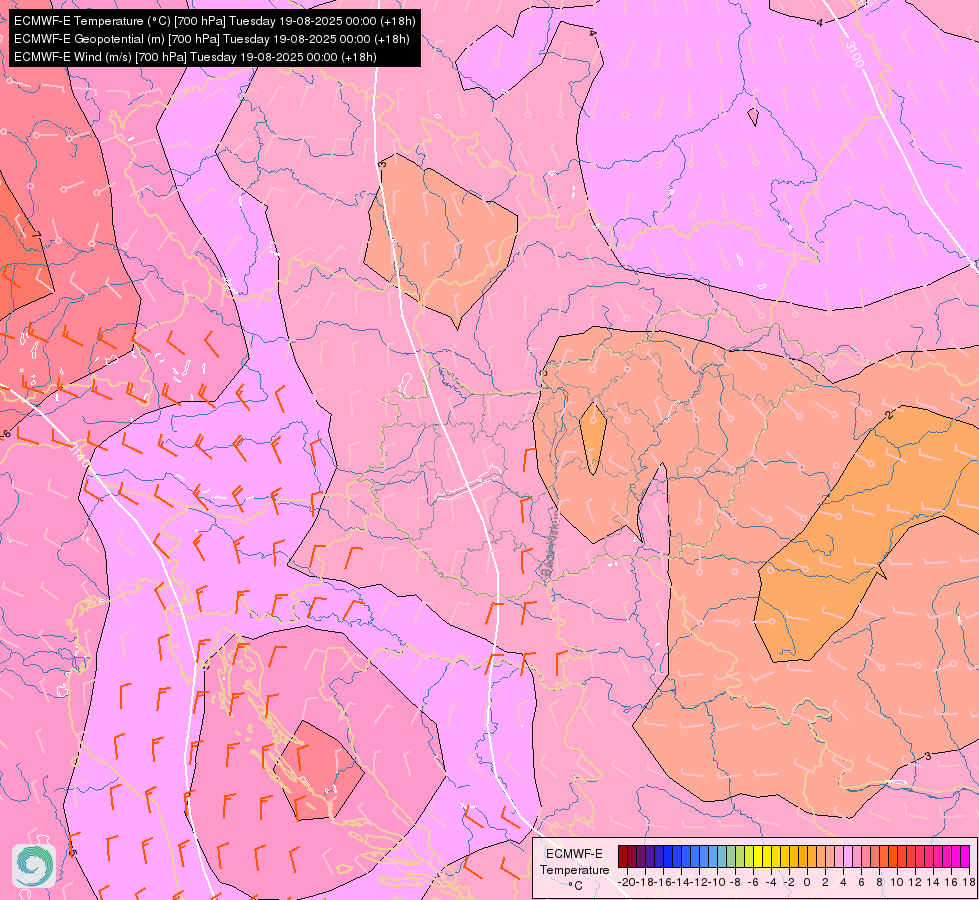
Task: Click the swirl logo icon at bottom-left
Action: pos(34,865)
